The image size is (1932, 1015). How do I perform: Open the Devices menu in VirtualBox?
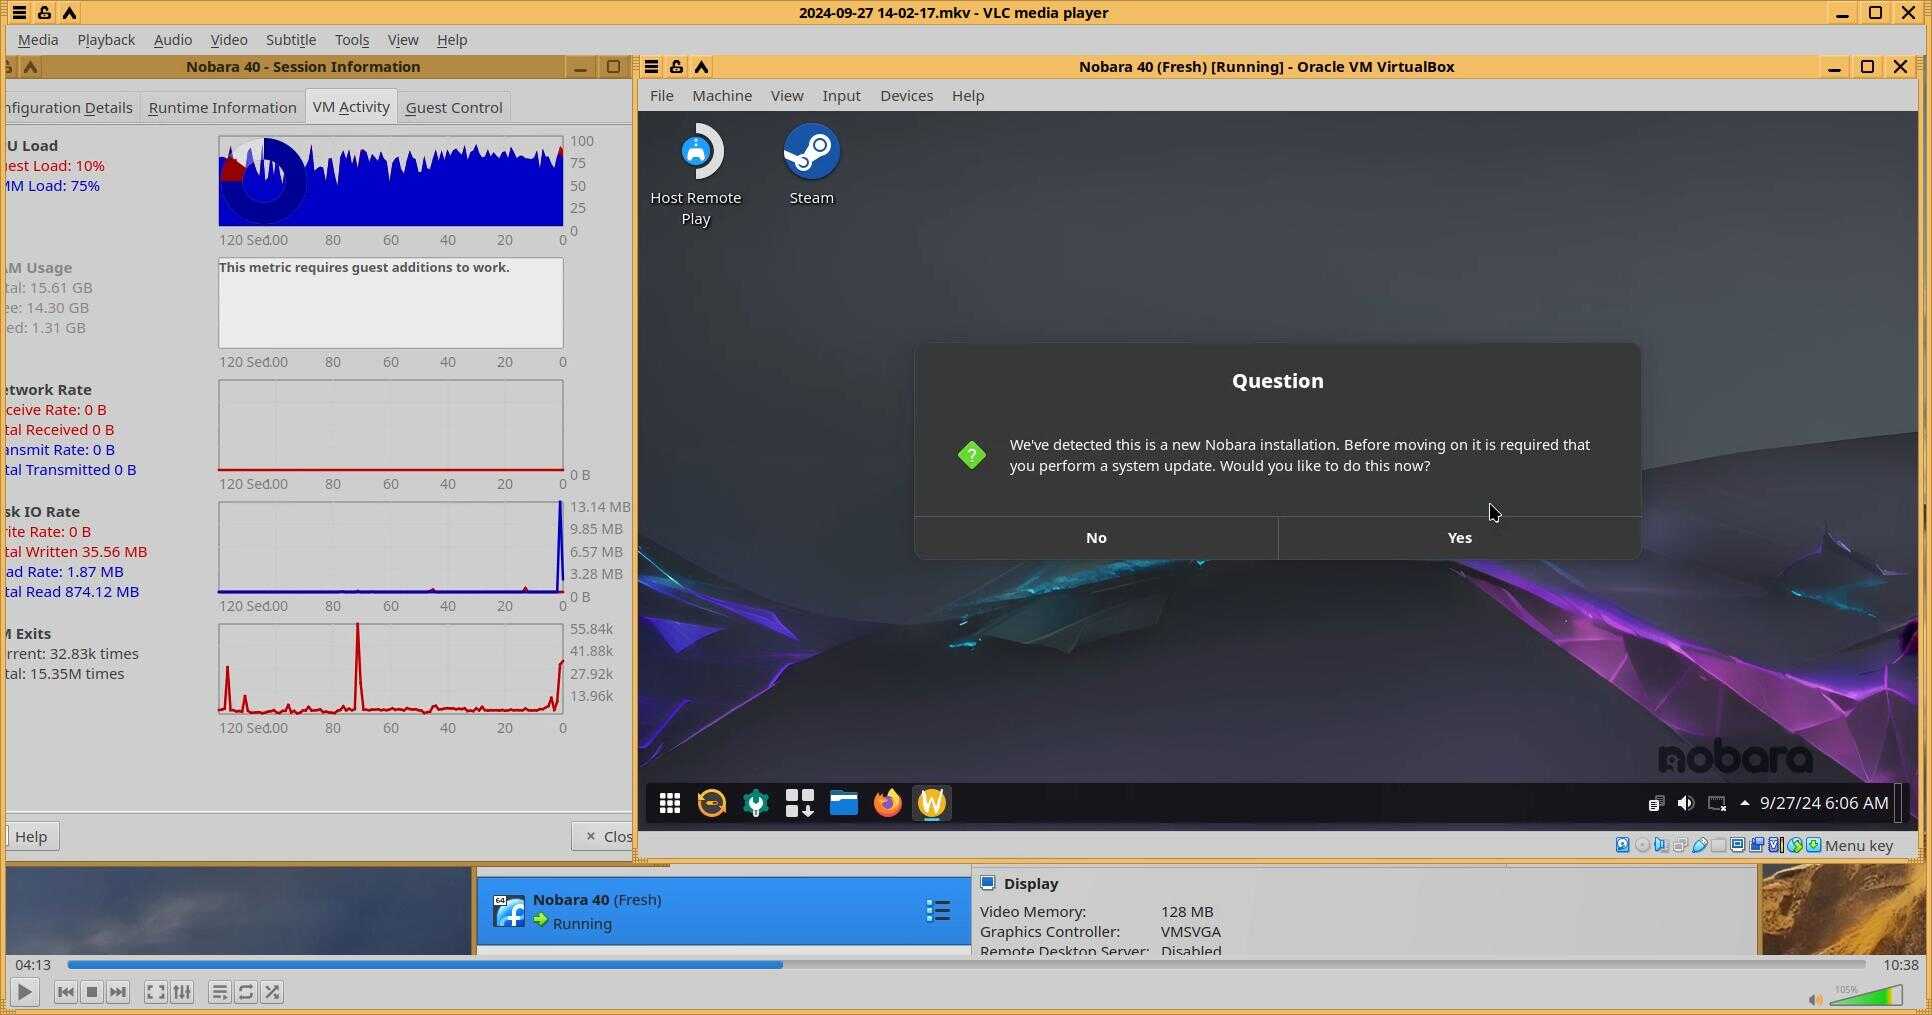[x=906, y=96]
